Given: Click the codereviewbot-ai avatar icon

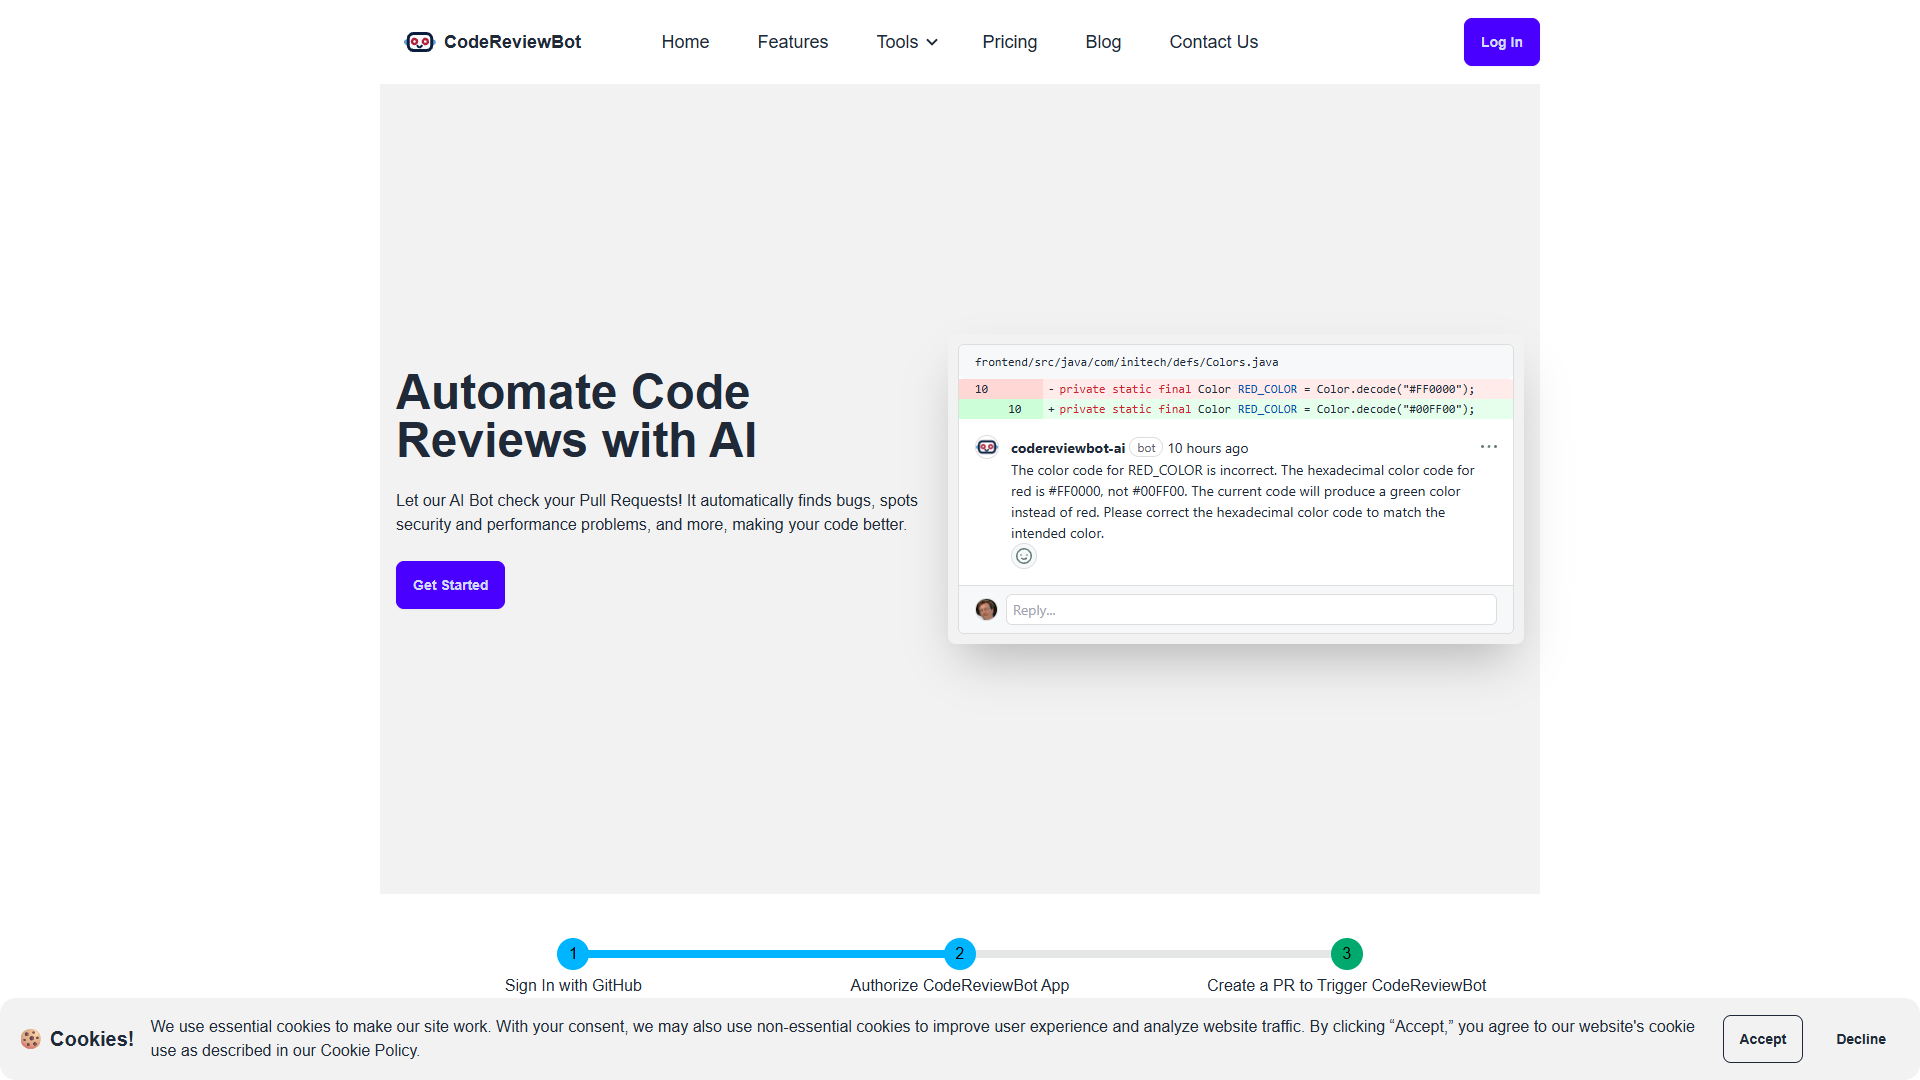Looking at the screenshot, I should [987, 447].
